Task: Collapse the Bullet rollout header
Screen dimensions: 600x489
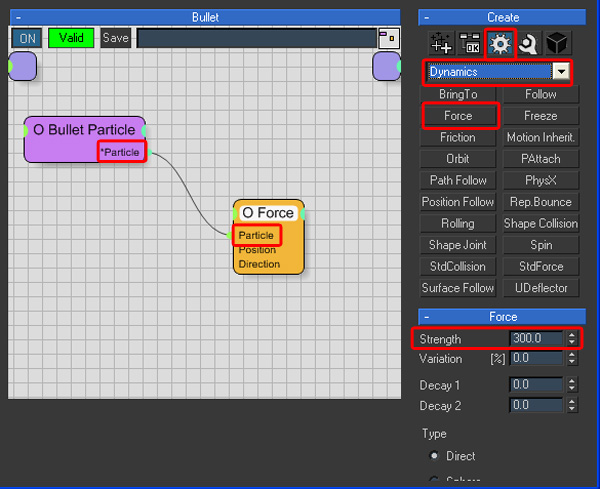Action: (205, 17)
